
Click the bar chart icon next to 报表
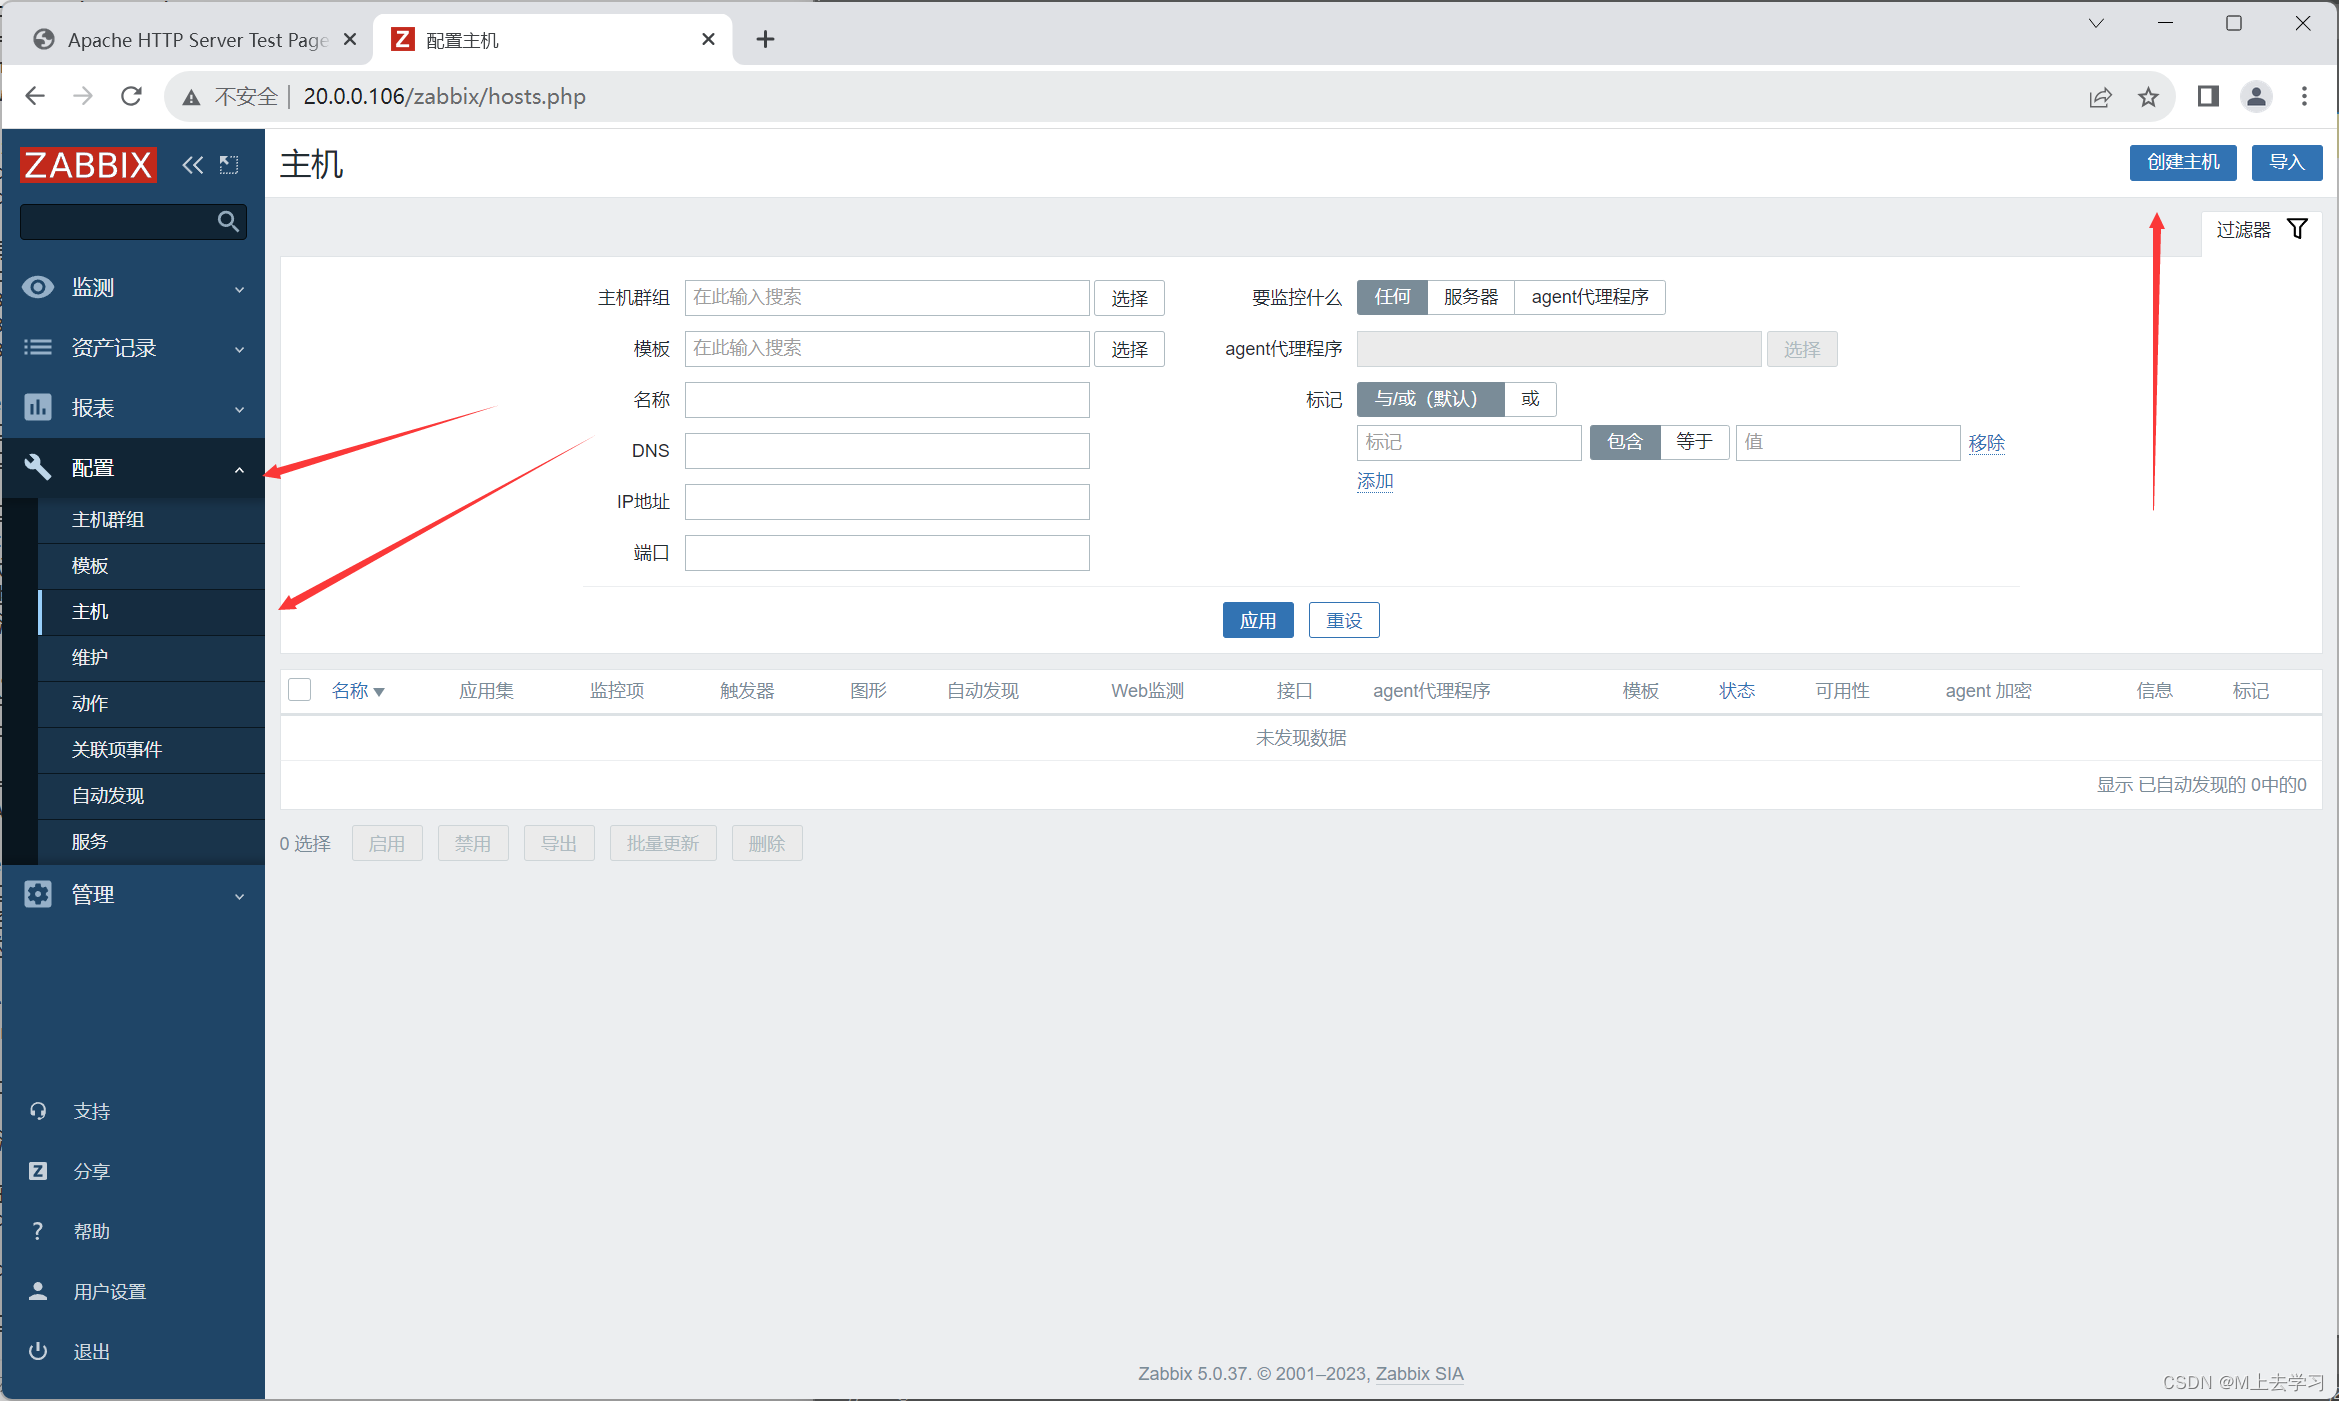click(38, 407)
